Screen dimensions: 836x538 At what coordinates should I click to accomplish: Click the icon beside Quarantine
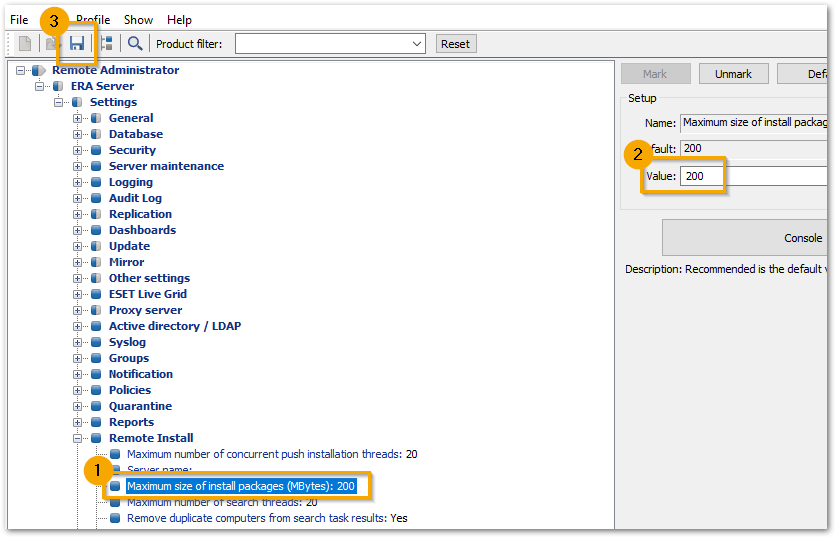pyautogui.click(x=97, y=406)
